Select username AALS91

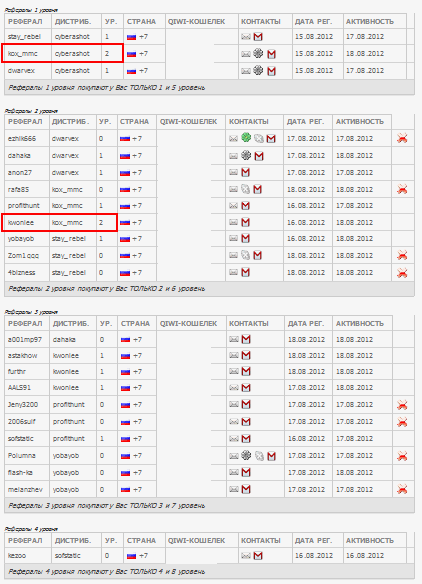click(19, 388)
